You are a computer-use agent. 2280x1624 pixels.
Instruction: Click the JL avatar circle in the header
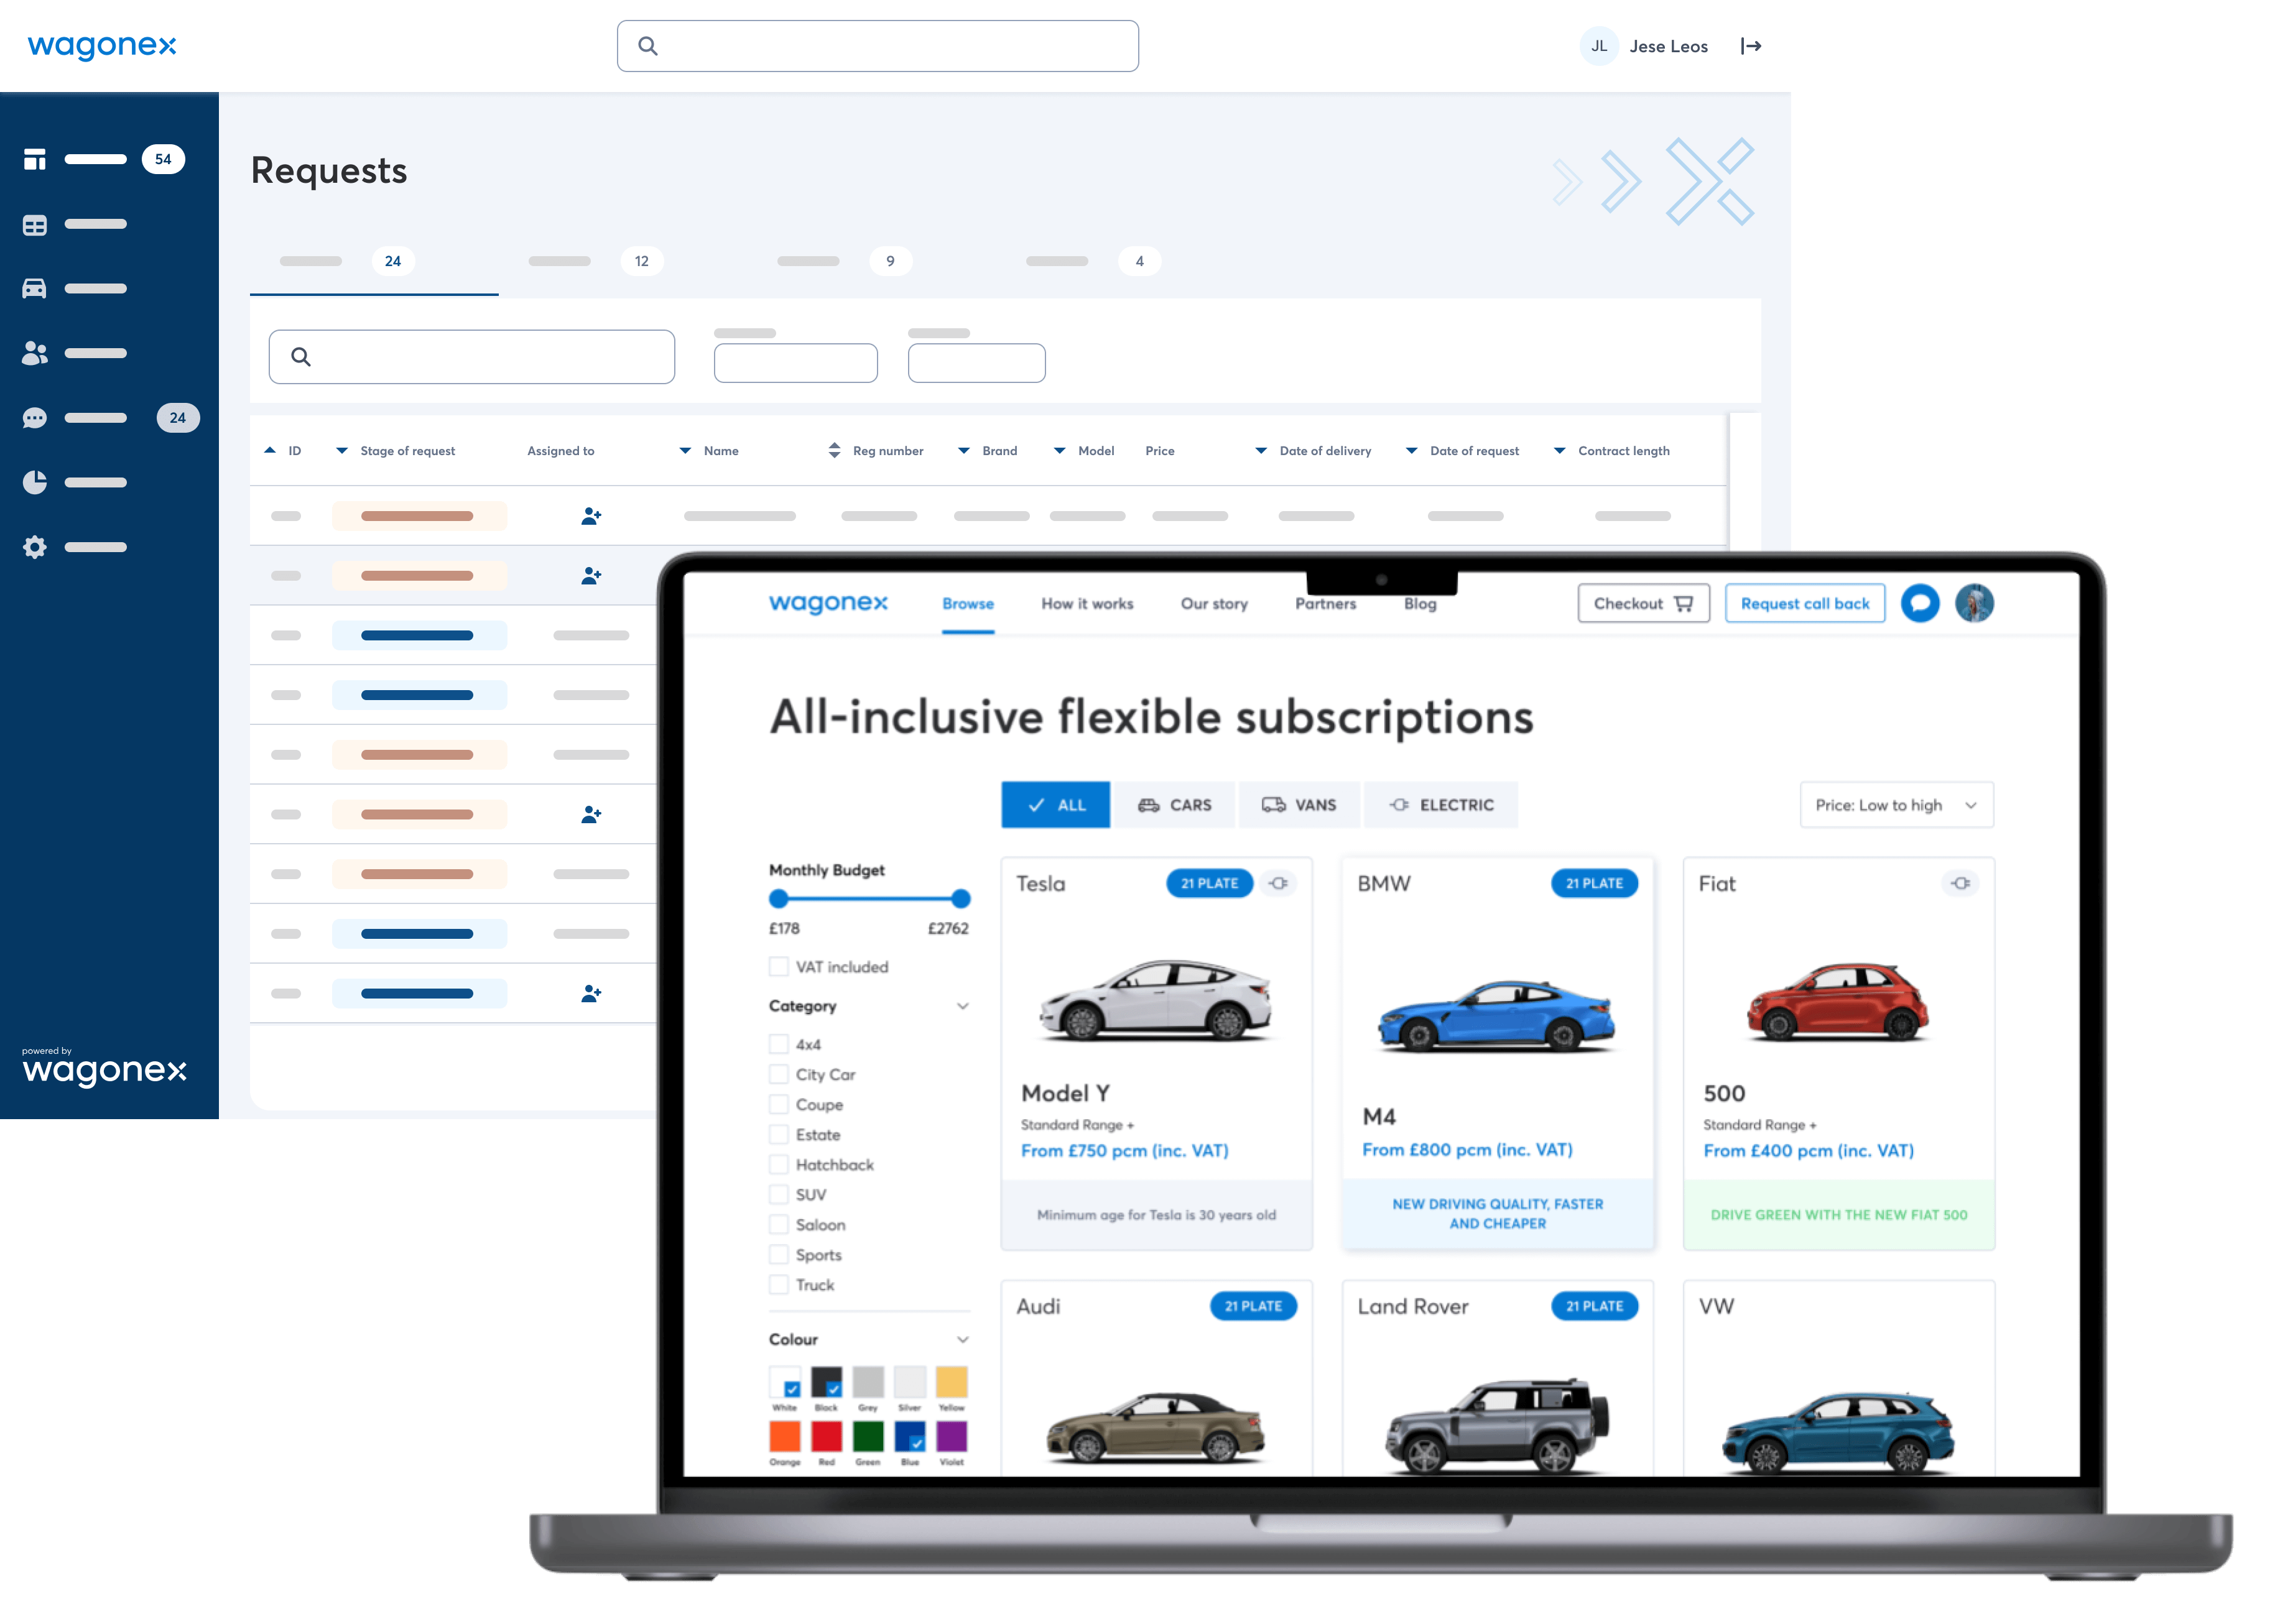(x=1598, y=46)
